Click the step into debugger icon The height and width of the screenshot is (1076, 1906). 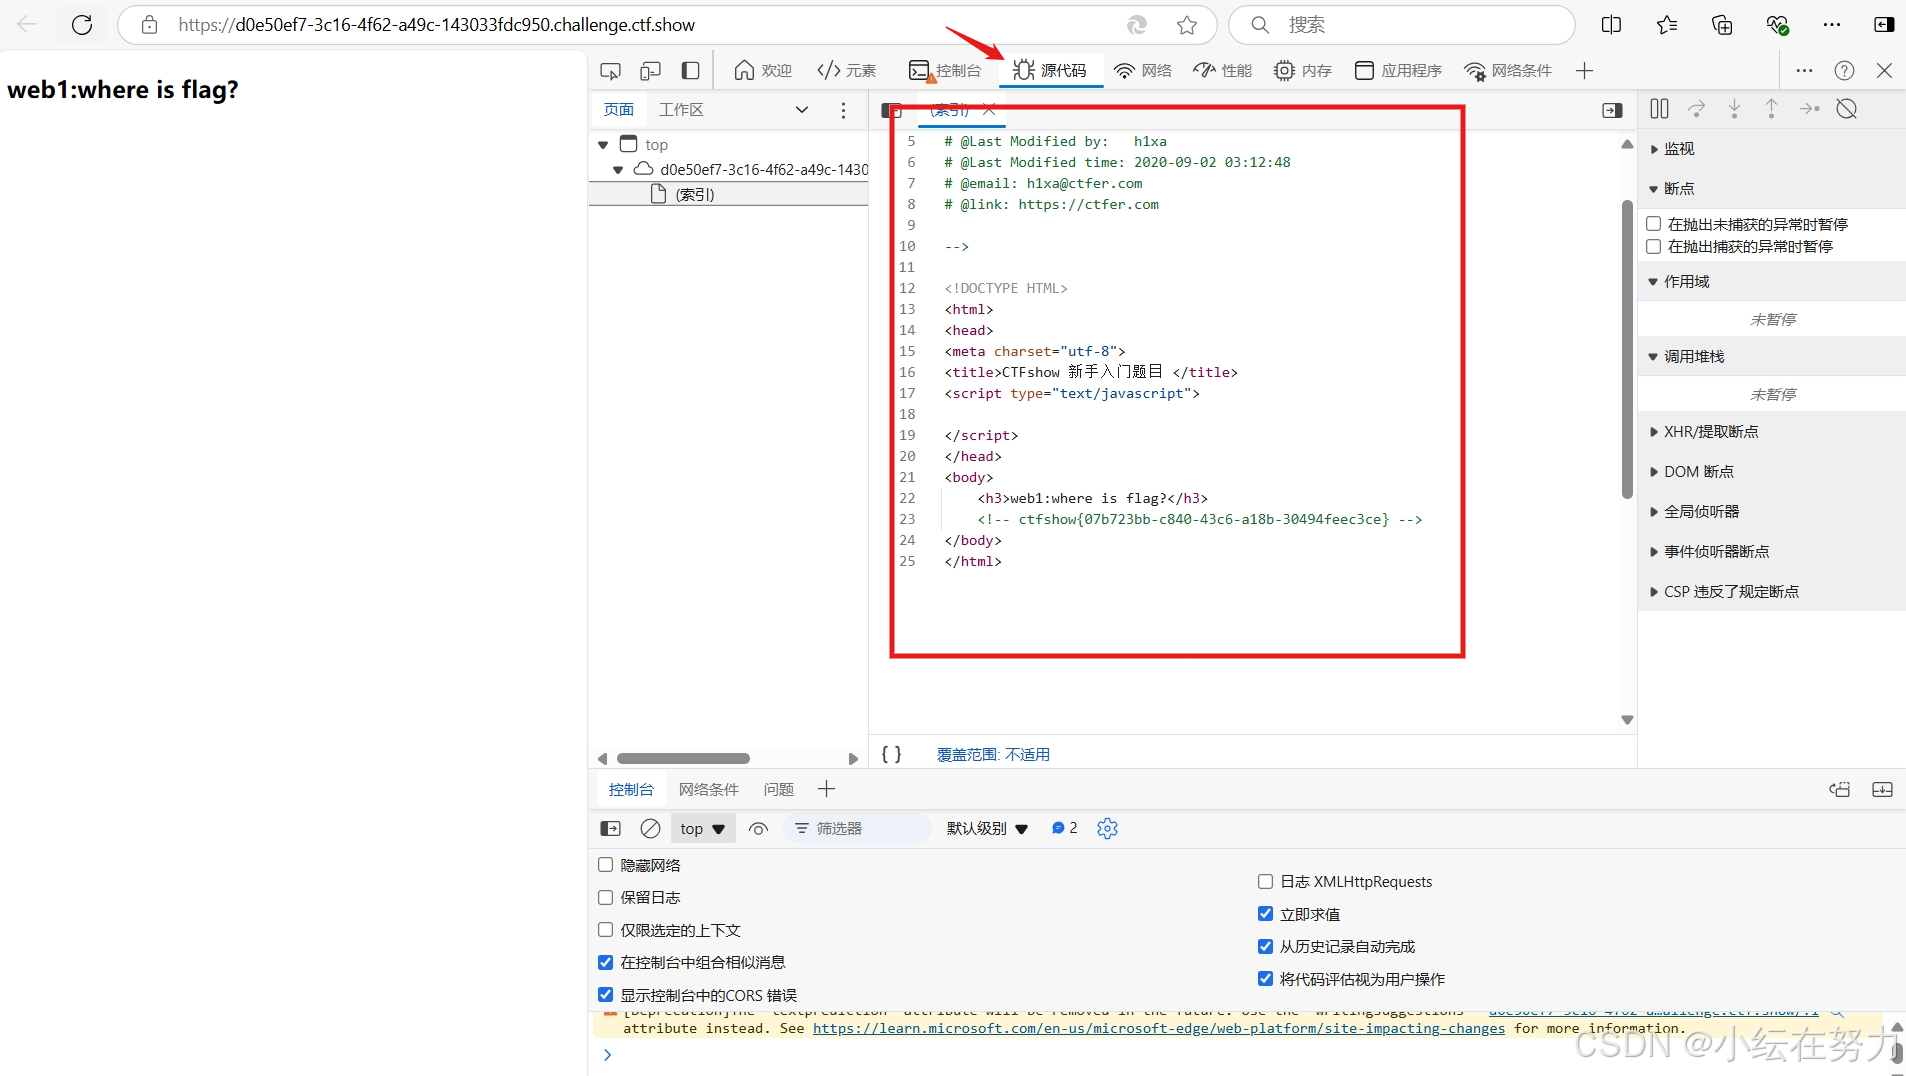click(1734, 109)
